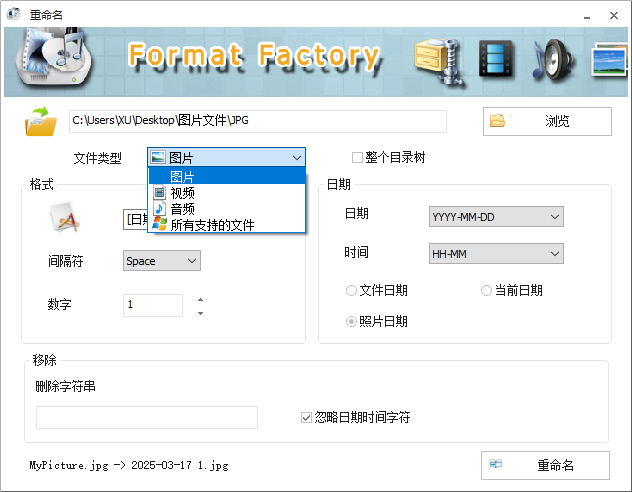The height and width of the screenshot is (492, 632).
Task: Click the 数字 number input field
Action: coord(153,305)
